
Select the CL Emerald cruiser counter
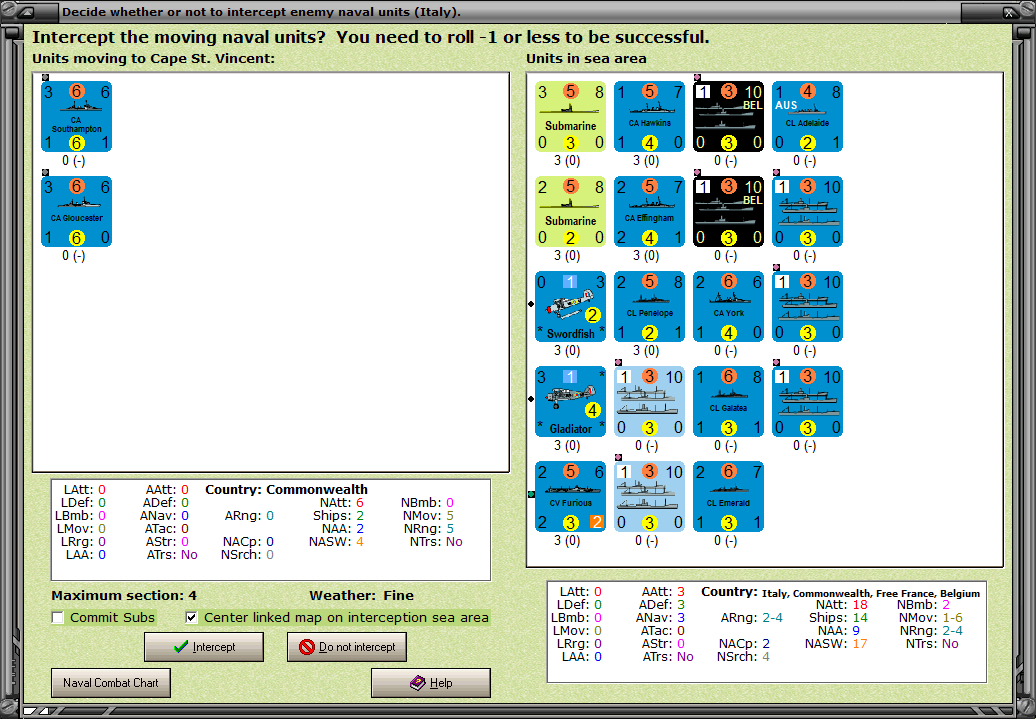[x=729, y=496]
